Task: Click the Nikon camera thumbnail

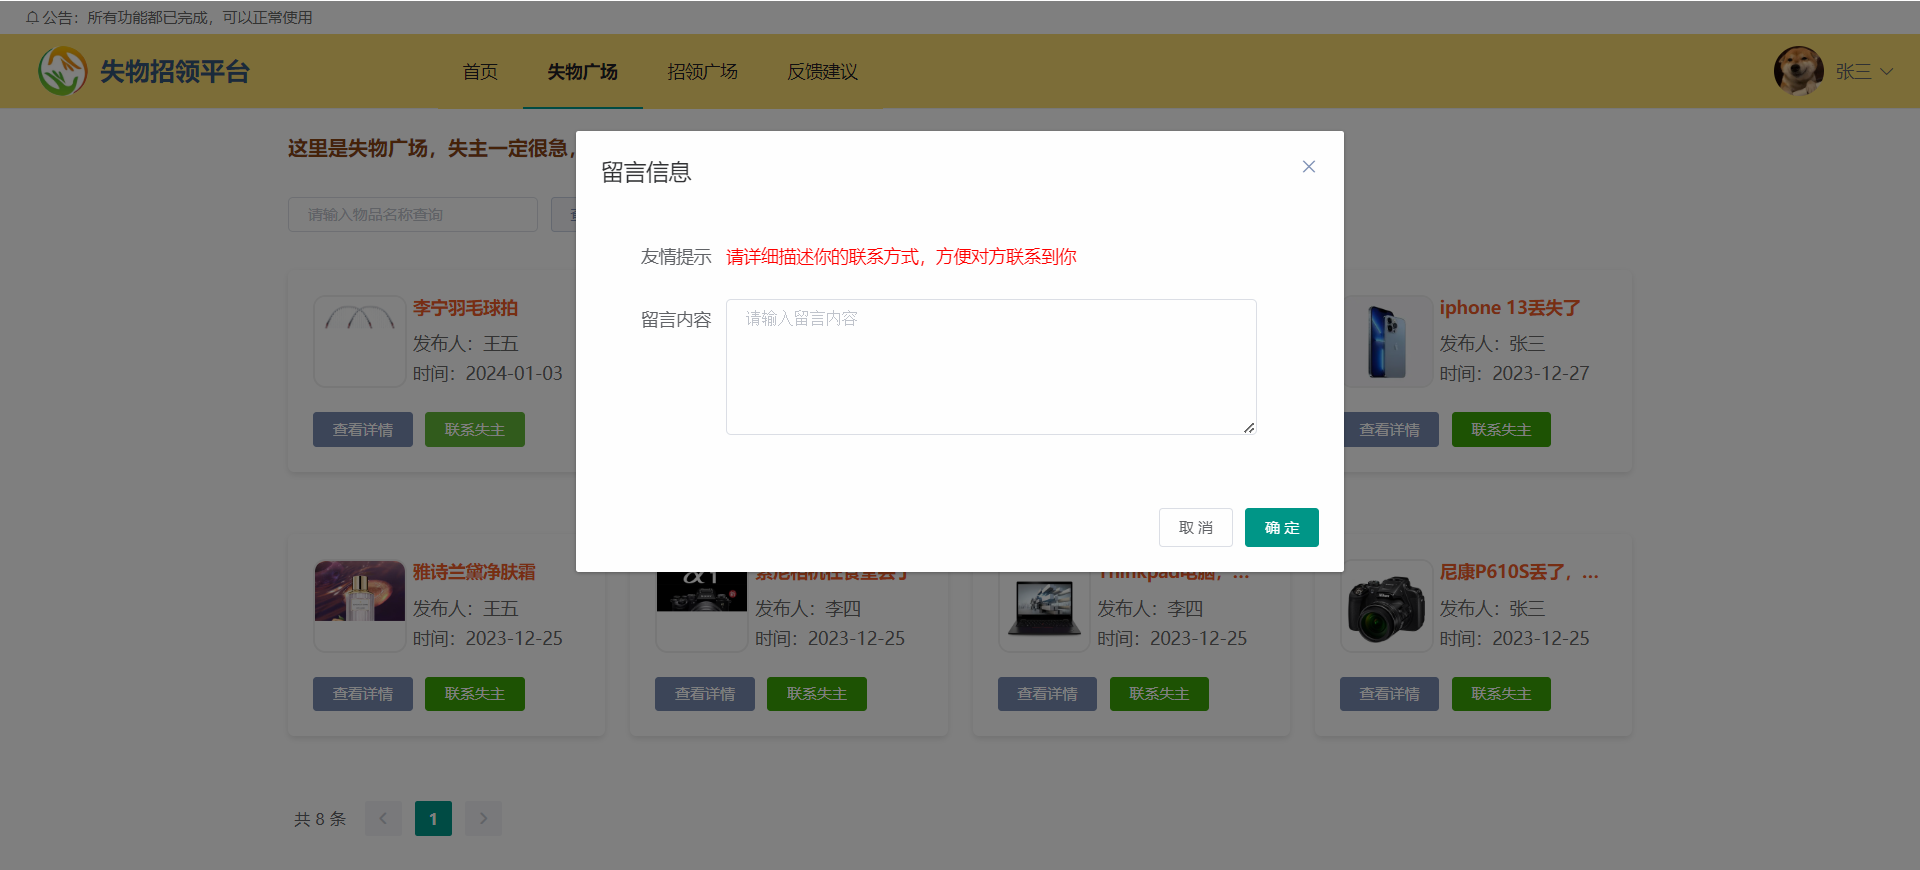Action: (1386, 605)
